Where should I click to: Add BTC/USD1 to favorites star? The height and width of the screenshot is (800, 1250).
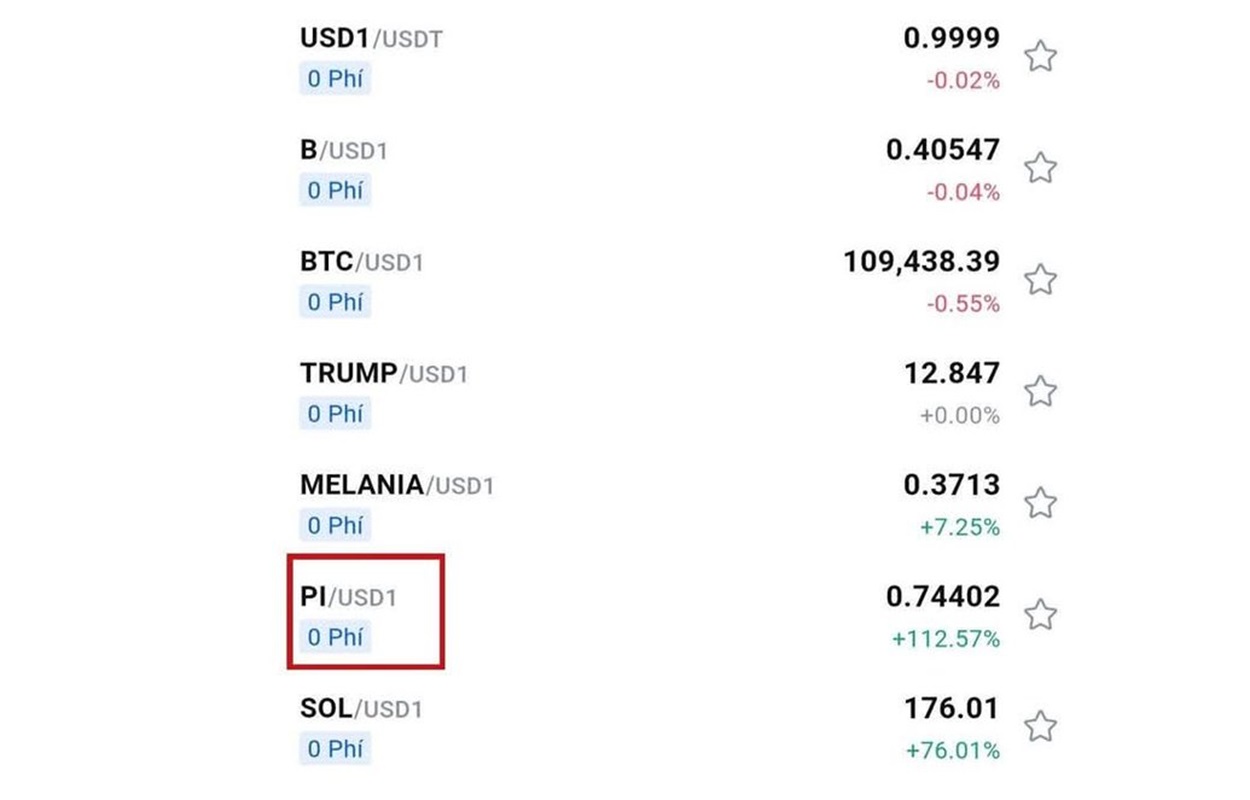coord(1041,280)
